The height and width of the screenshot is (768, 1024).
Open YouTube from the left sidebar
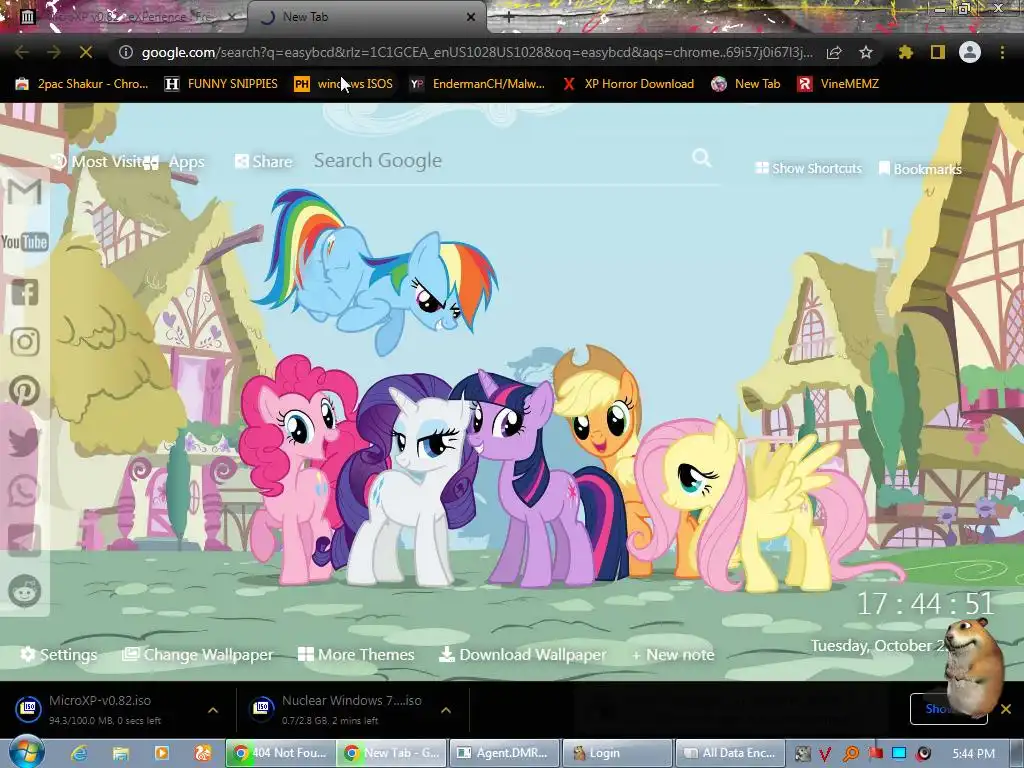pyautogui.click(x=24, y=242)
